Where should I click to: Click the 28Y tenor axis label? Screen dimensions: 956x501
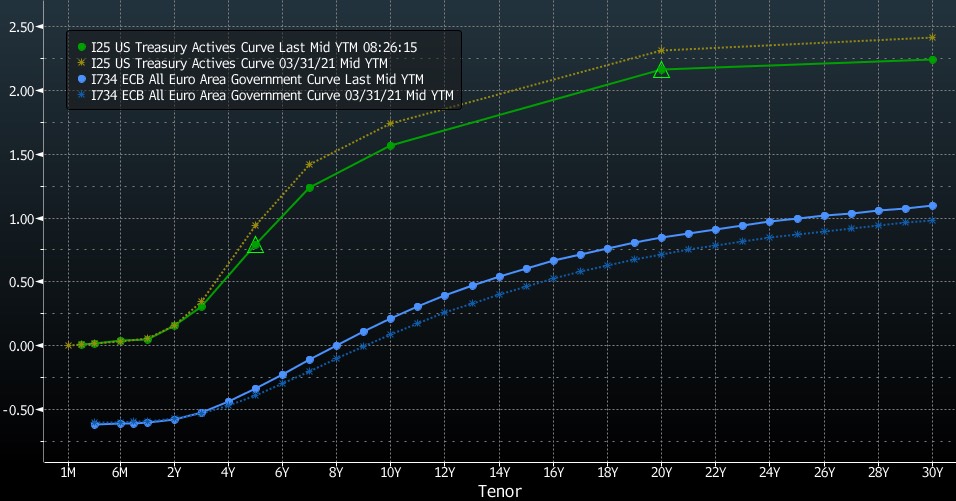[879, 472]
